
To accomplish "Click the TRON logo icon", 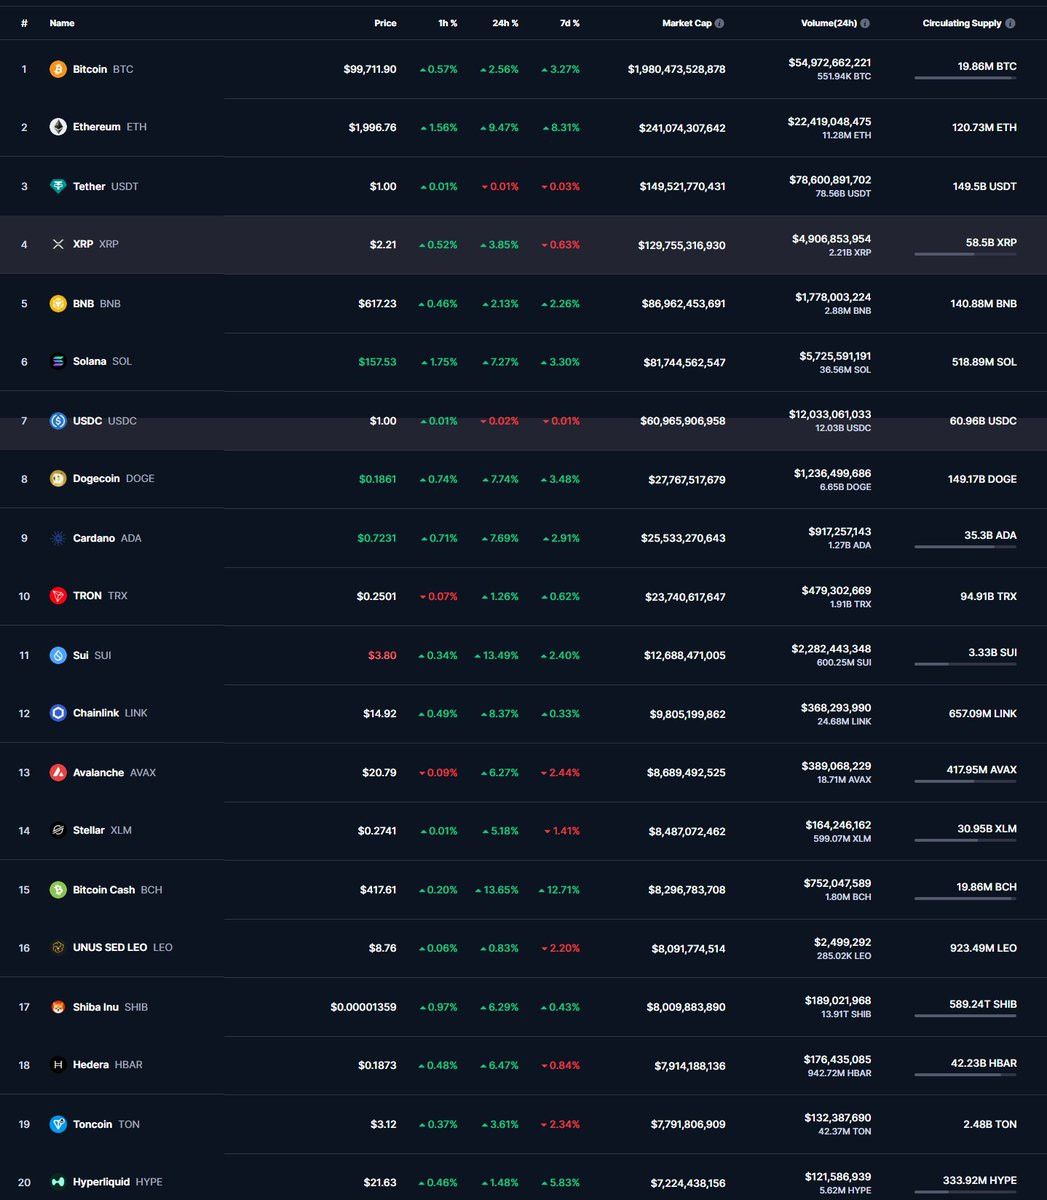I will [x=58, y=596].
